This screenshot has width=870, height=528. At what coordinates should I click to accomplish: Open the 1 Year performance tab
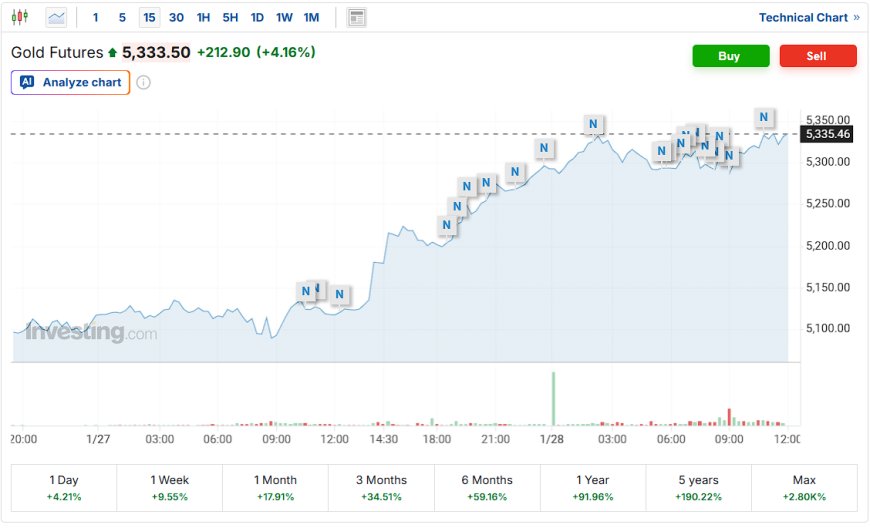tap(593, 488)
